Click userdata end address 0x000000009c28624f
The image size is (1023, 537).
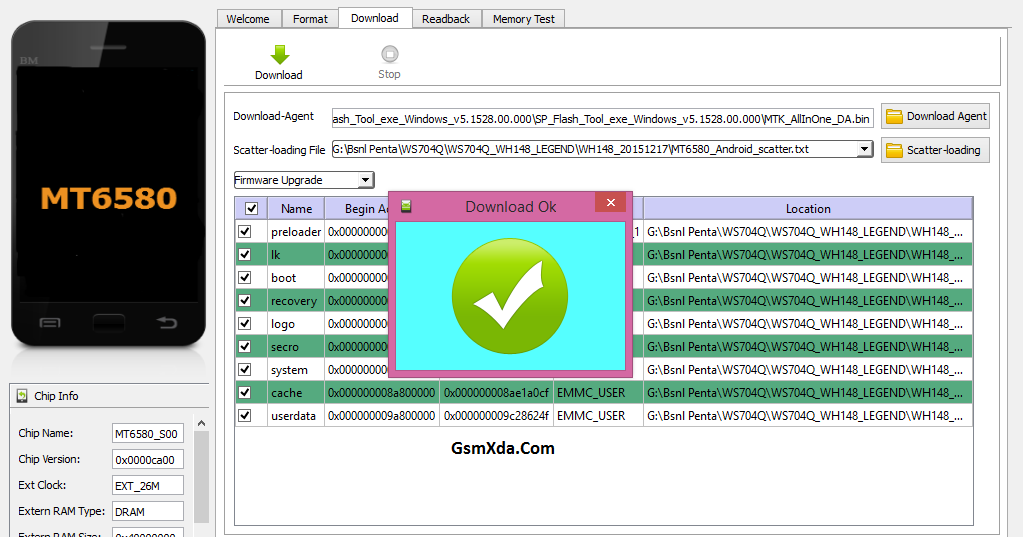pyautogui.click(x=496, y=416)
